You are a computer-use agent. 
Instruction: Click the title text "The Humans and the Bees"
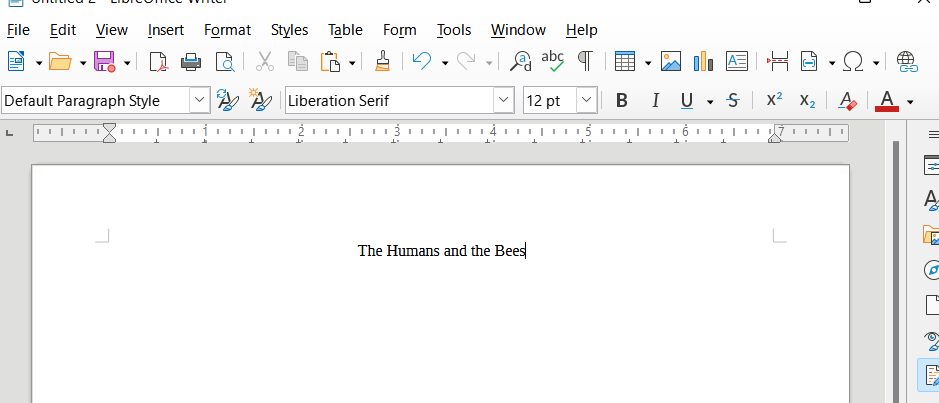click(441, 251)
